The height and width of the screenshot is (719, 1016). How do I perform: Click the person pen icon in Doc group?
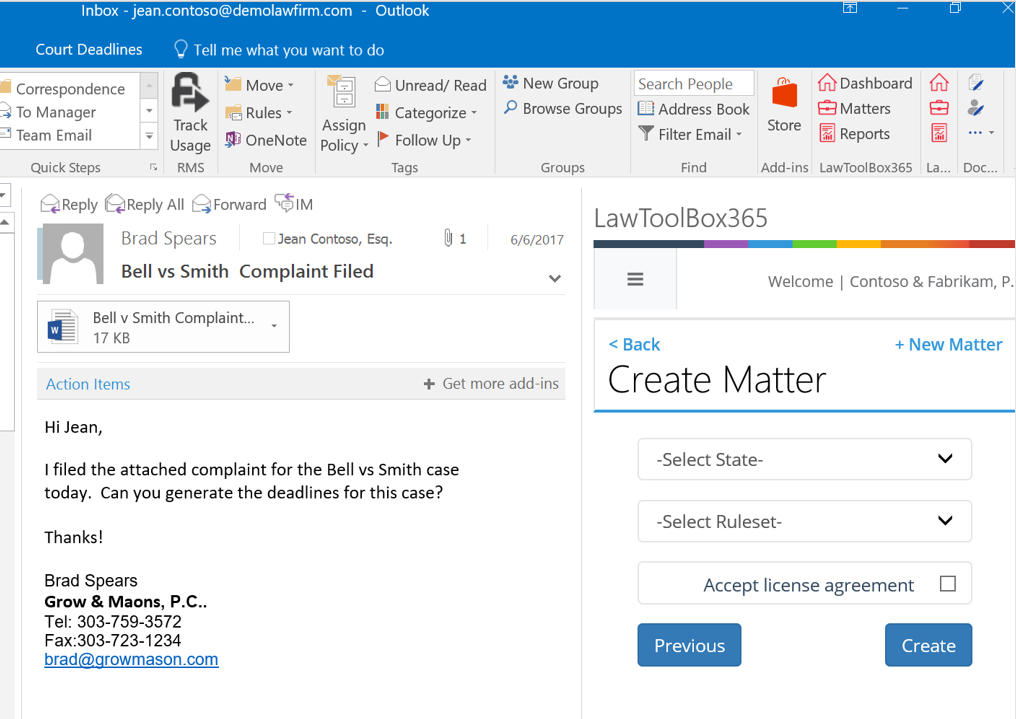coord(976,108)
